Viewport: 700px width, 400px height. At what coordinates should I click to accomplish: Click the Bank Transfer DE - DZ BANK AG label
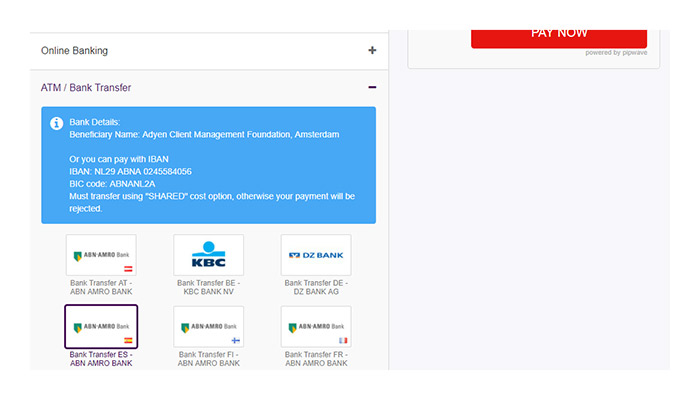(x=316, y=287)
